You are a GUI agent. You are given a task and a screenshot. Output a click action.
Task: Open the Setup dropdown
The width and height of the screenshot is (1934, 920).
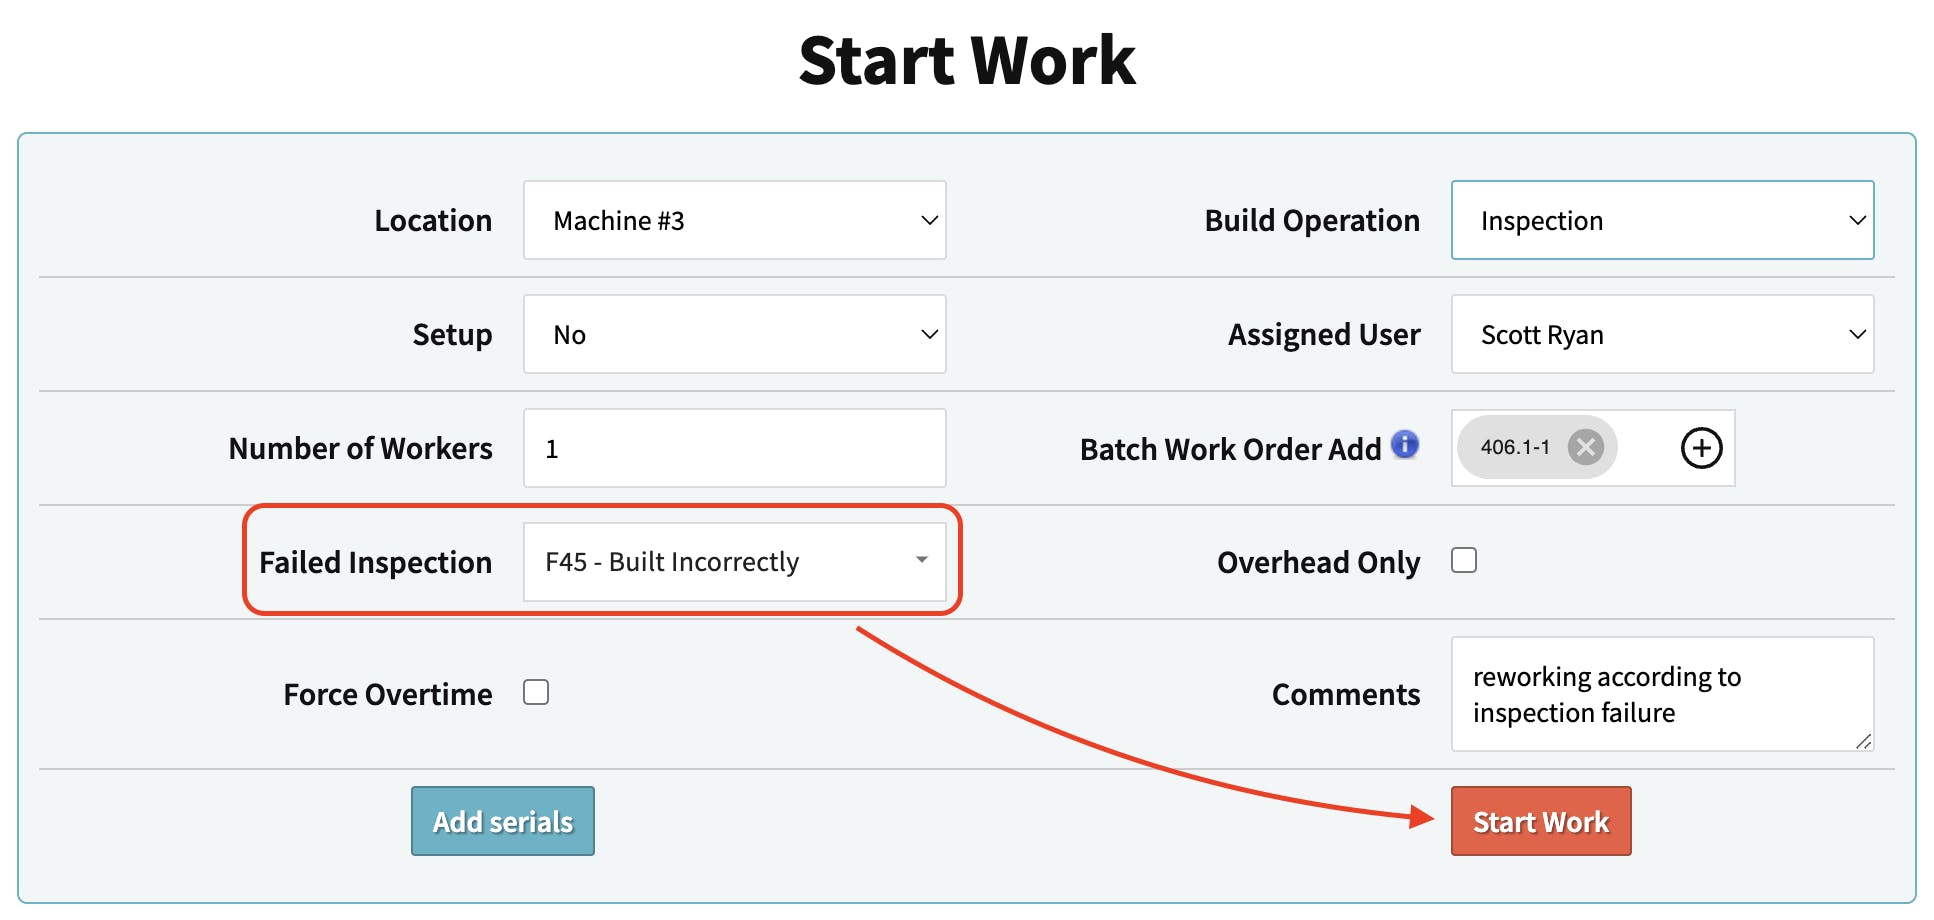(734, 334)
